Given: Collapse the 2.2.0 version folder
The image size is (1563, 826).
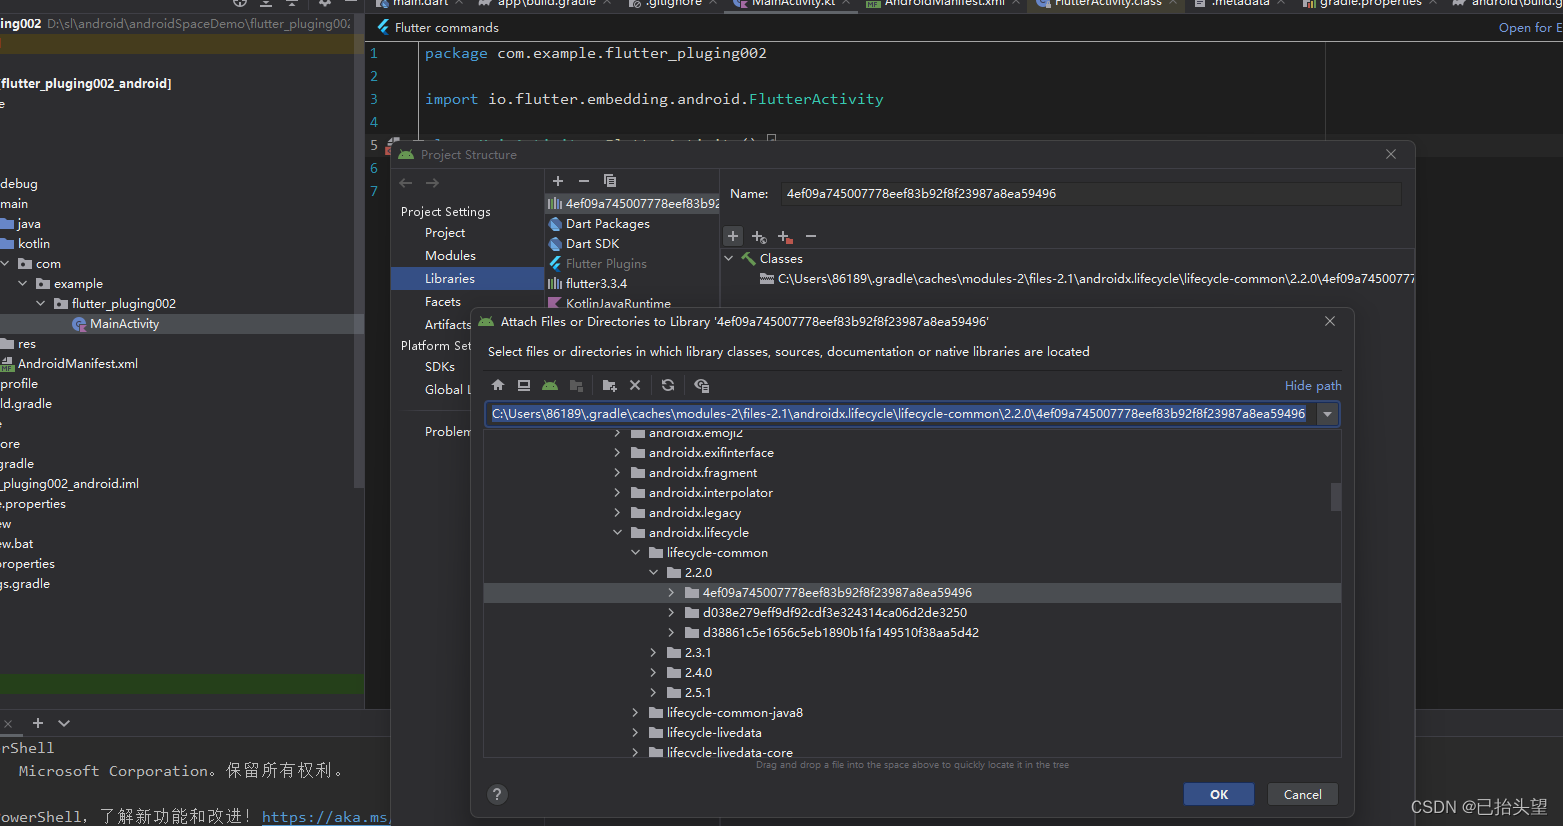Looking at the screenshot, I should point(654,573).
